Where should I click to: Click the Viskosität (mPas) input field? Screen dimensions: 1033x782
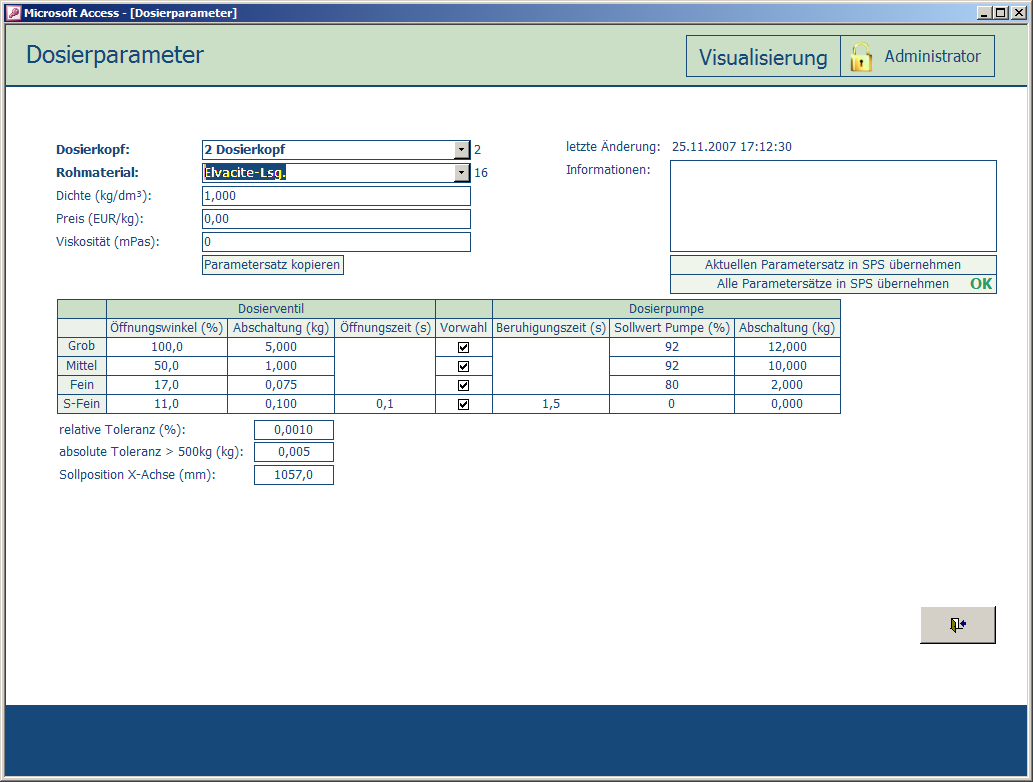(336, 242)
